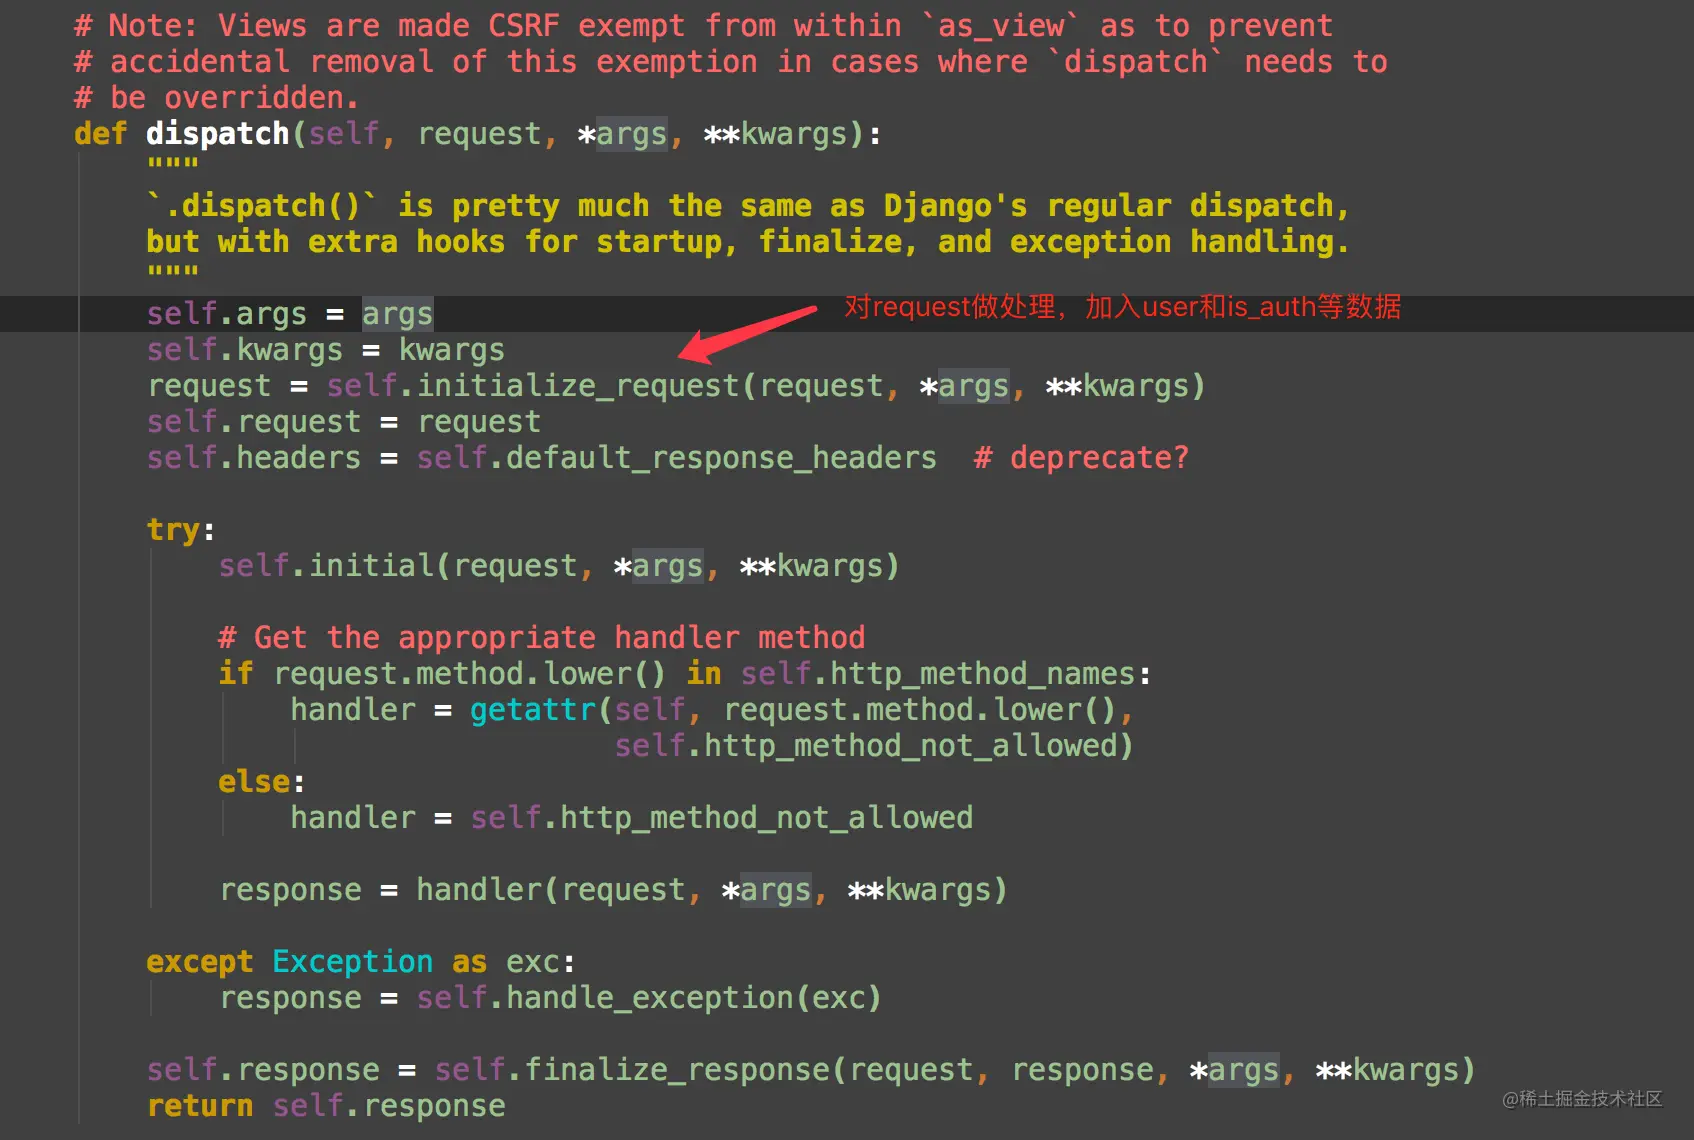The height and width of the screenshot is (1140, 1694).
Task: Click 'http_method_names' in the if condition
Action: pyautogui.click(x=982, y=673)
